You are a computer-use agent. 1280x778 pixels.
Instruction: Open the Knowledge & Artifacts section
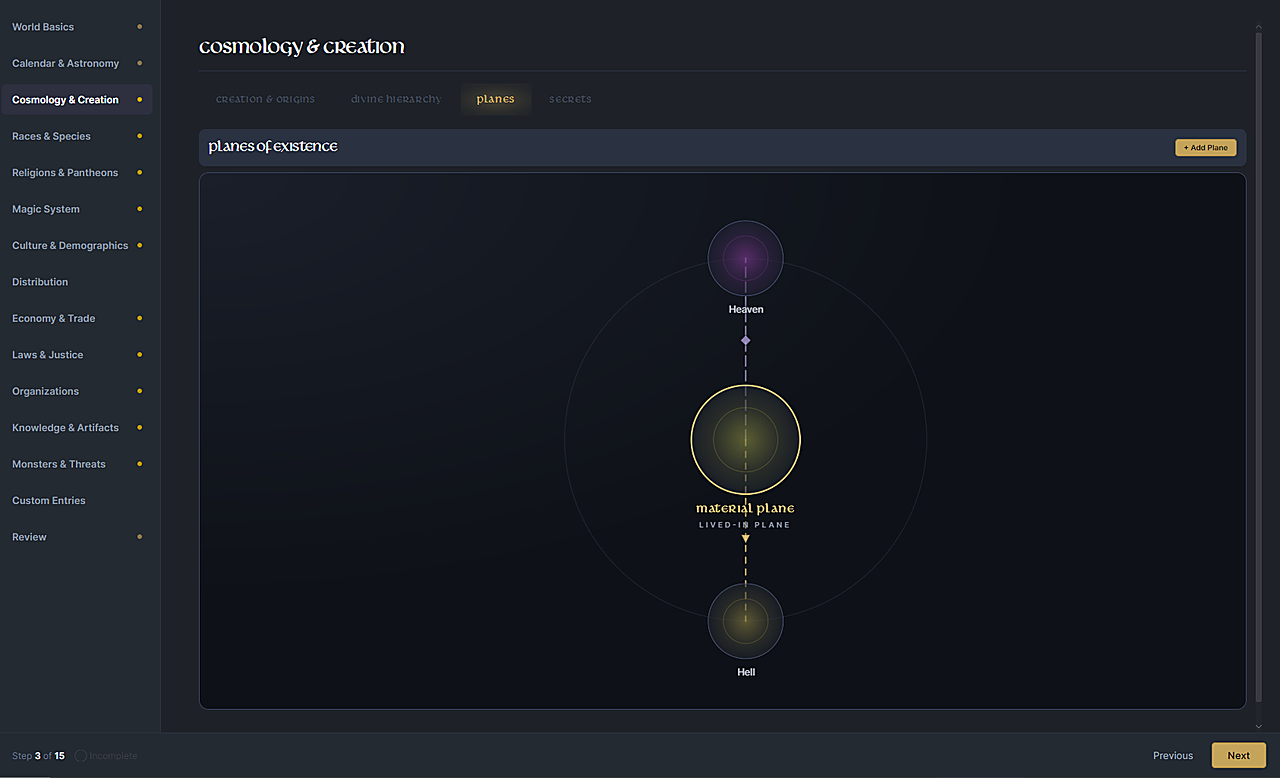click(76, 428)
